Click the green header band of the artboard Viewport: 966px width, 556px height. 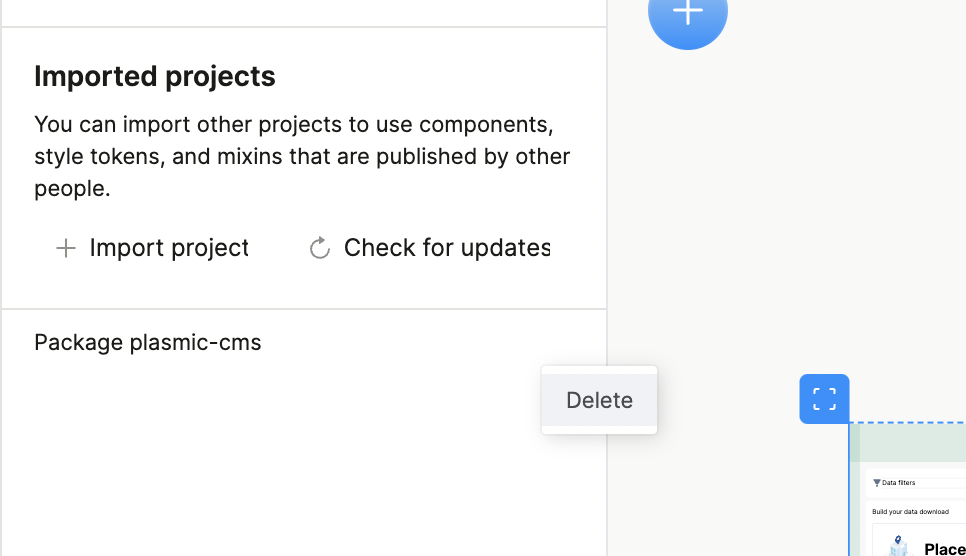[x=908, y=445]
